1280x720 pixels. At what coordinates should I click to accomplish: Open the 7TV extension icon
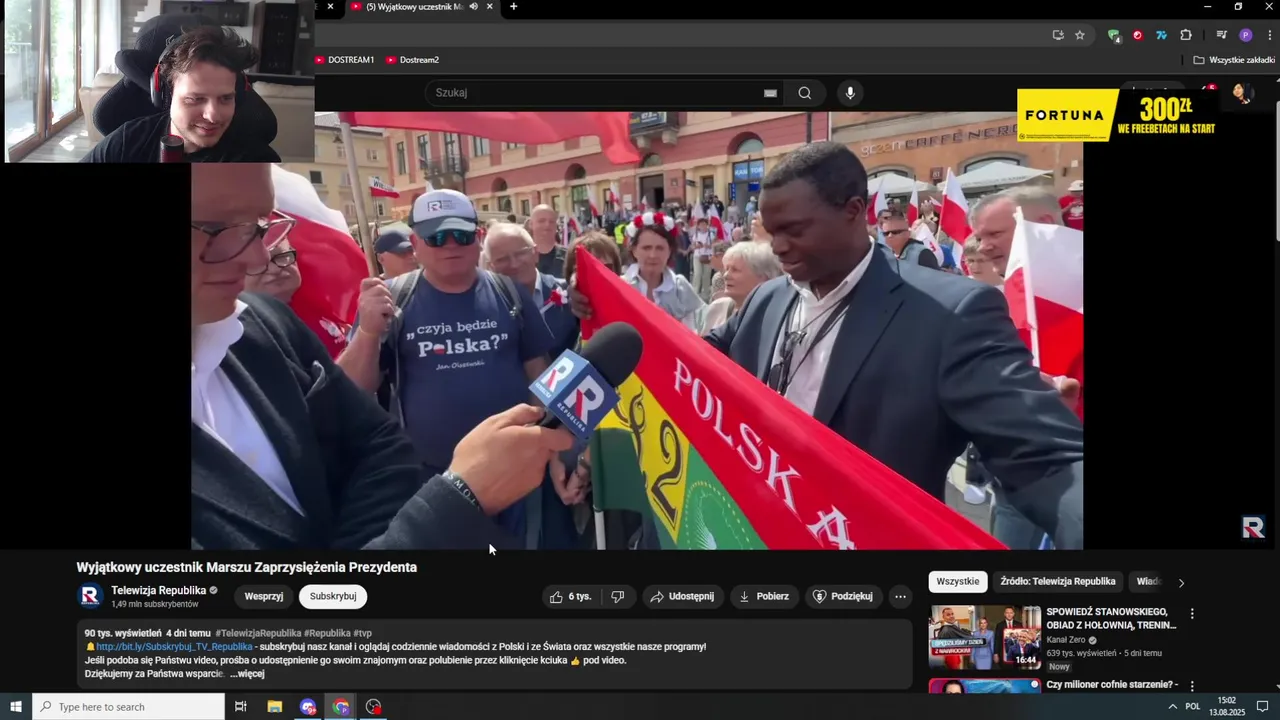(x=1161, y=35)
